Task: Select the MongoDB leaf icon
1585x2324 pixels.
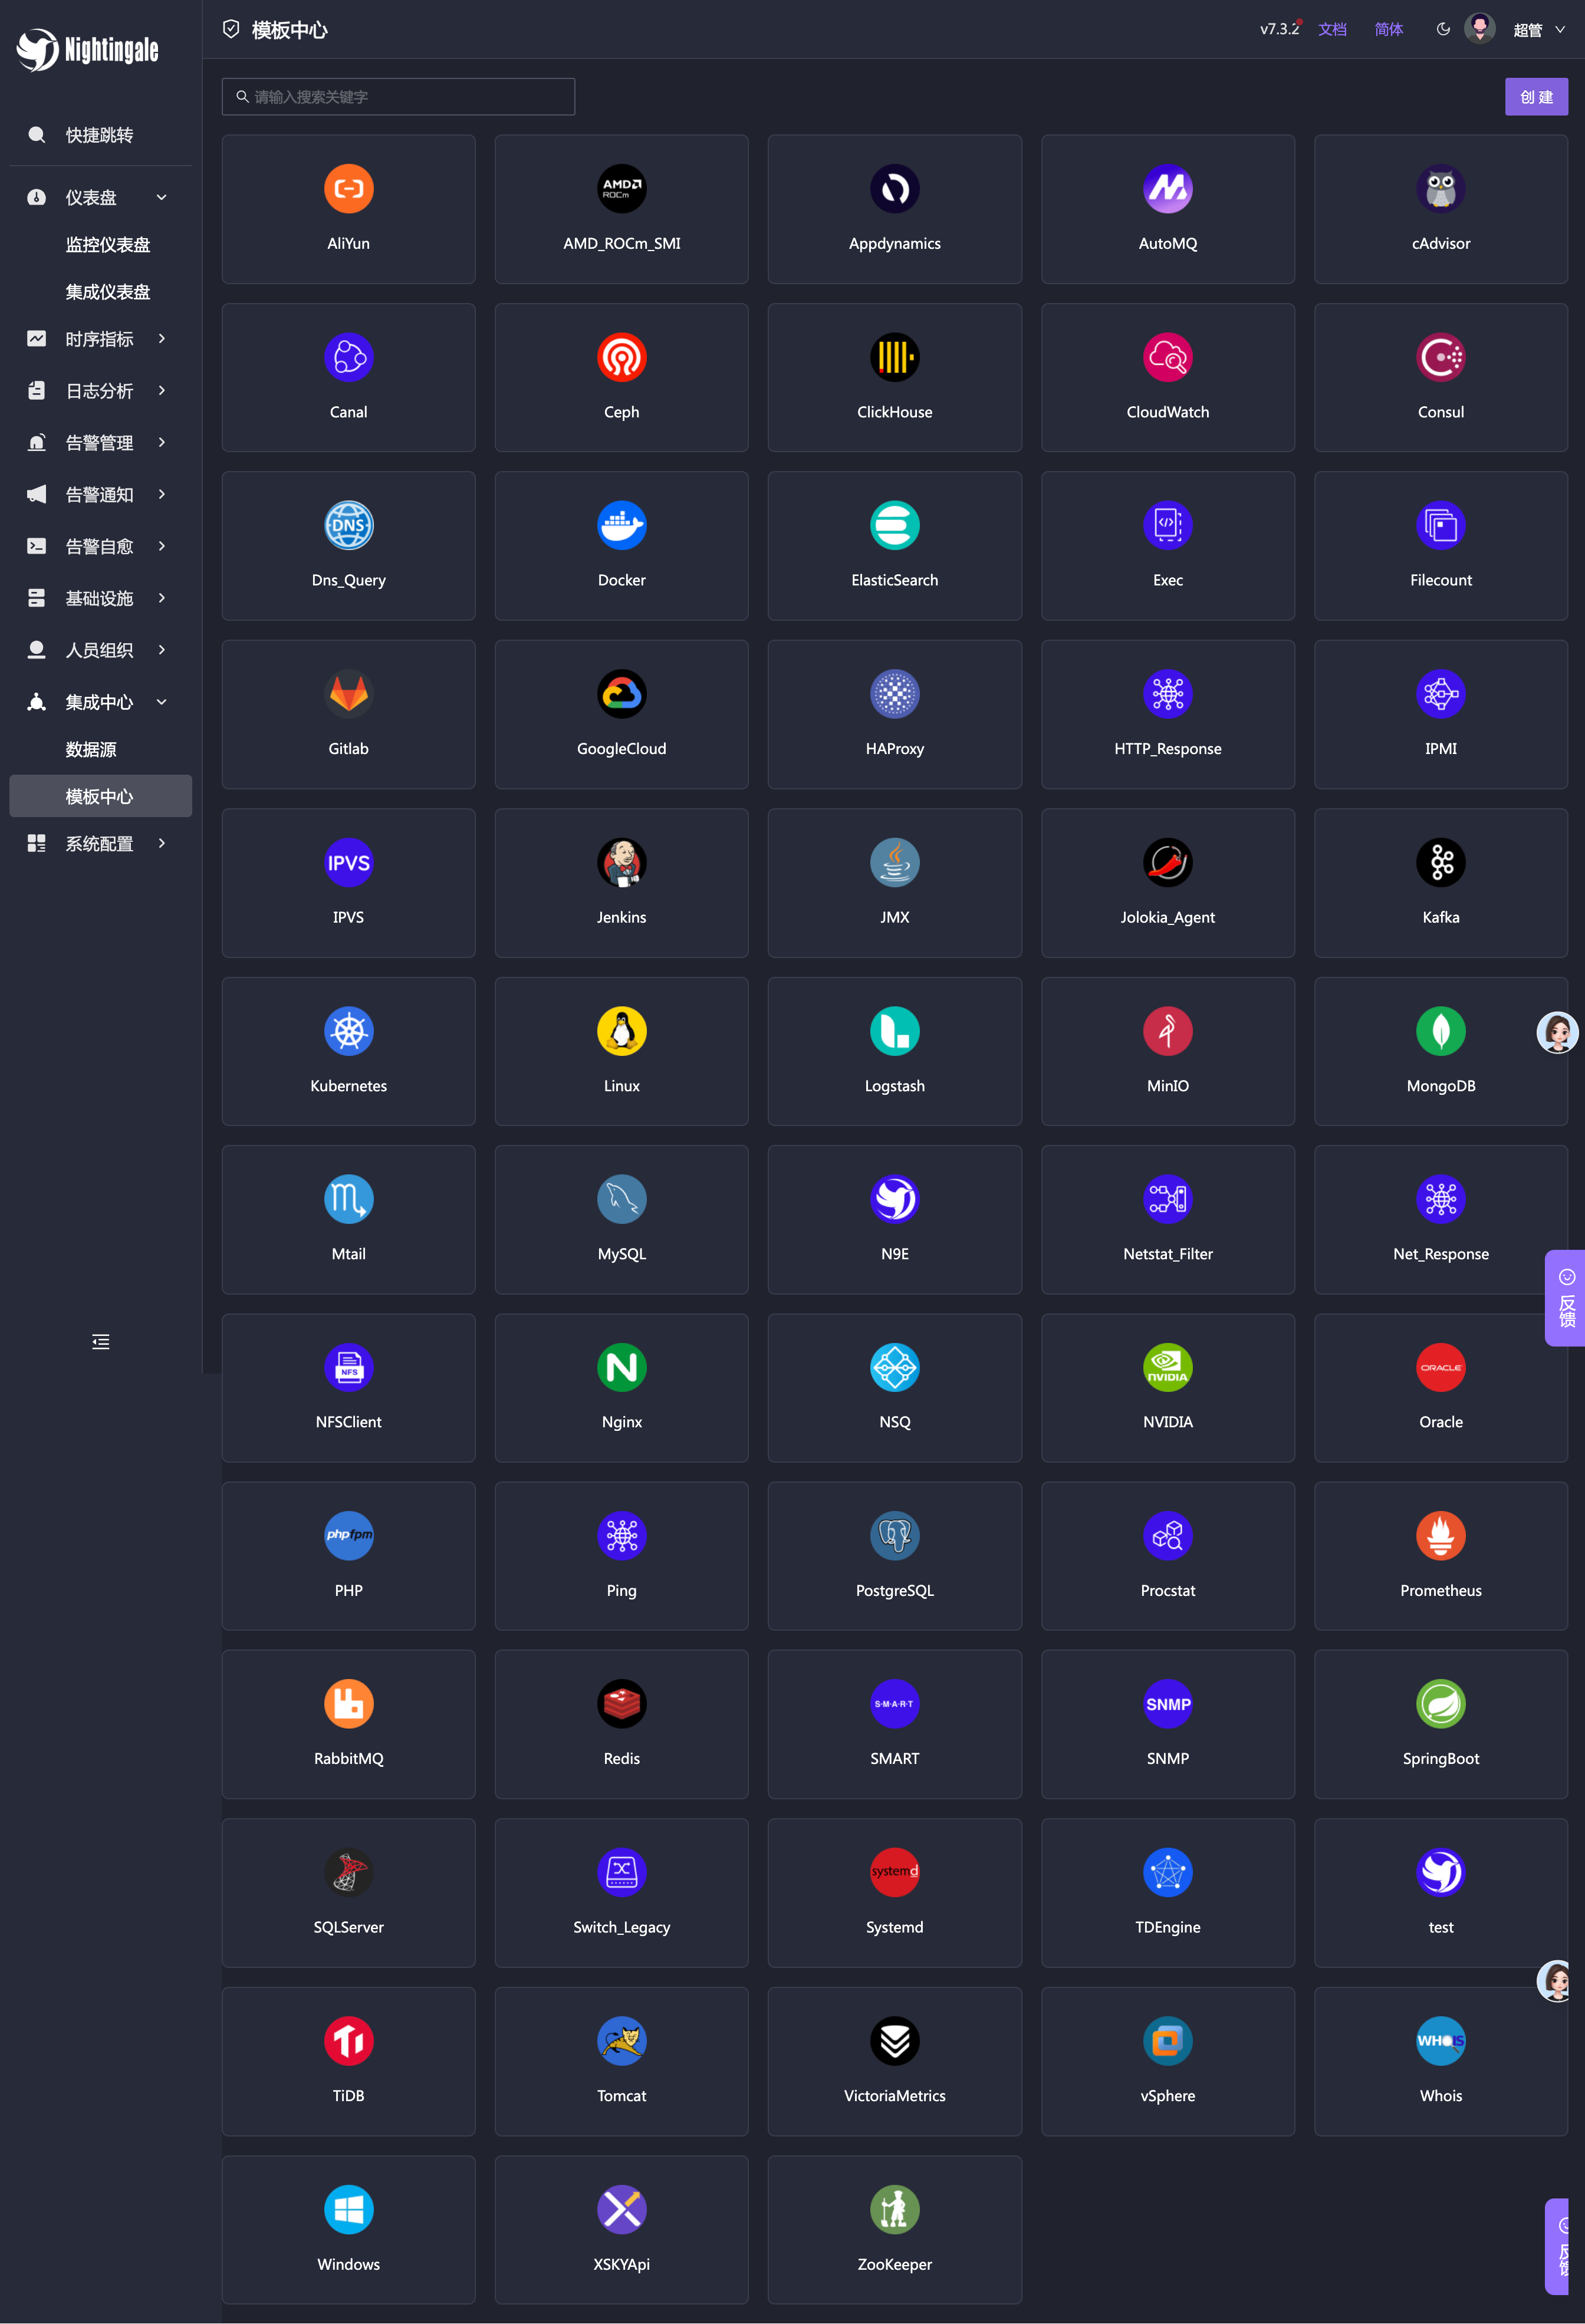Action: click(x=1440, y=1031)
